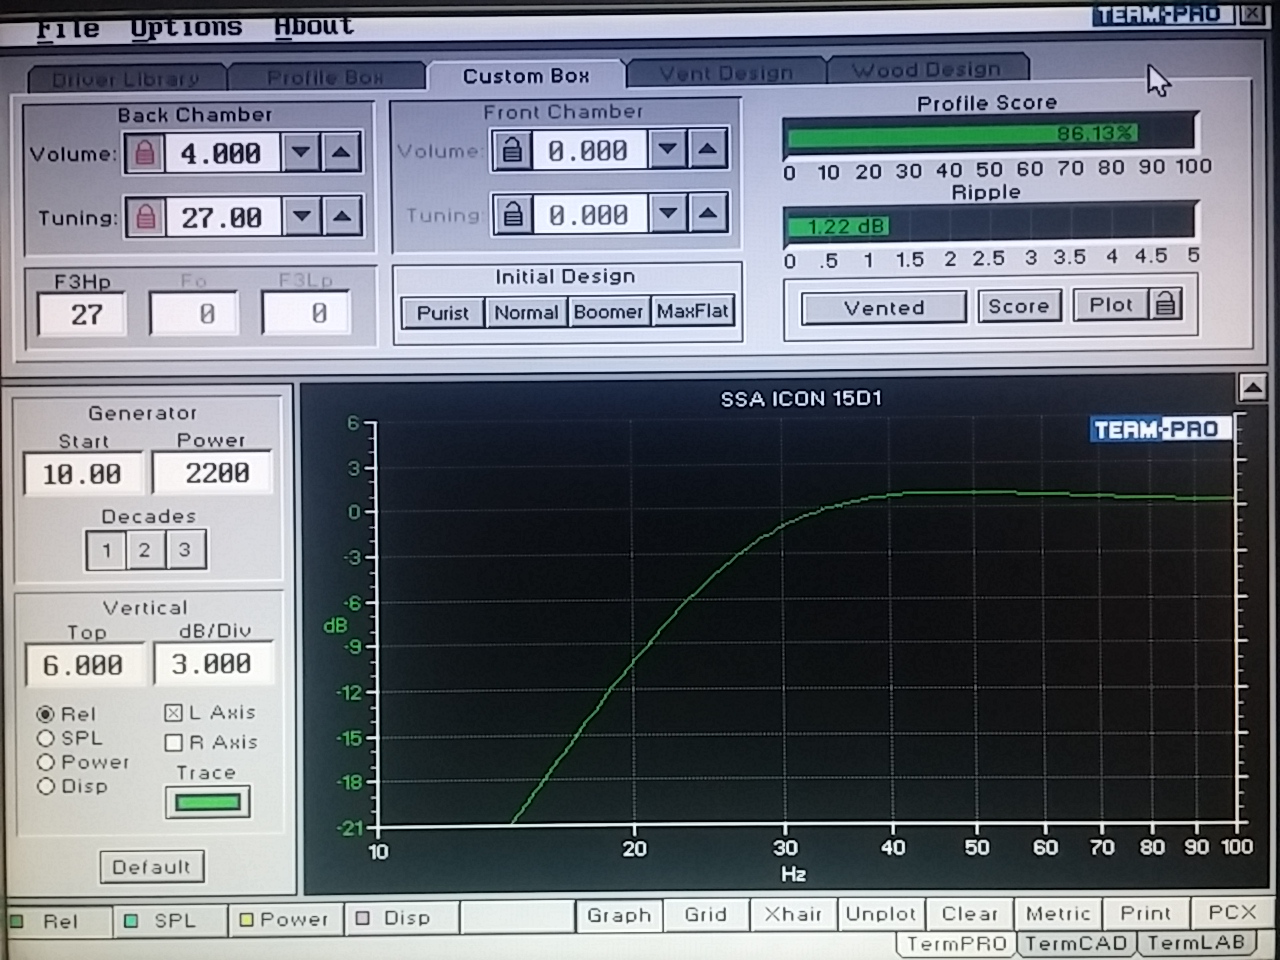Increase Front Chamber Tuning with up arrow
Viewport: 1280px width, 960px height.
pyautogui.click(x=708, y=213)
